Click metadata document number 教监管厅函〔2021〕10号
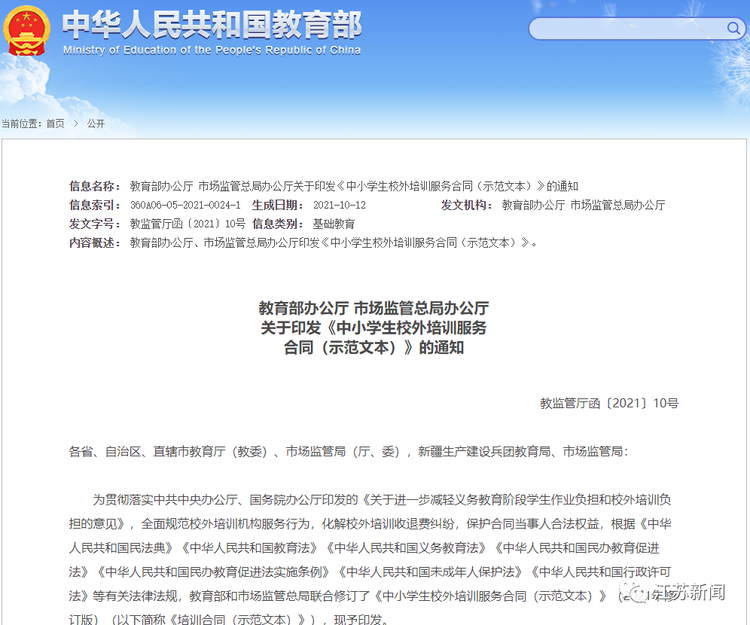Screen dimensions: 750x625 pyautogui.click(x=188, y=224)
